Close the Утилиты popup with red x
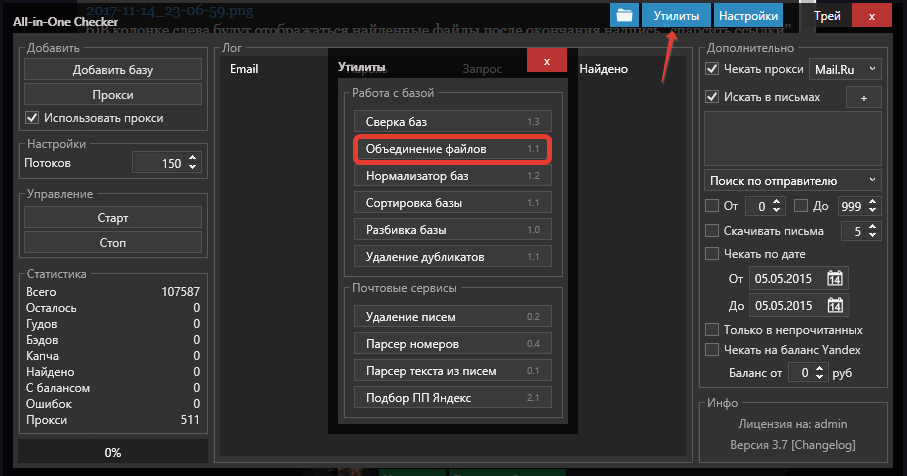Image resolution: width=907 pixels, height=476 pixels. coord(546,61)
